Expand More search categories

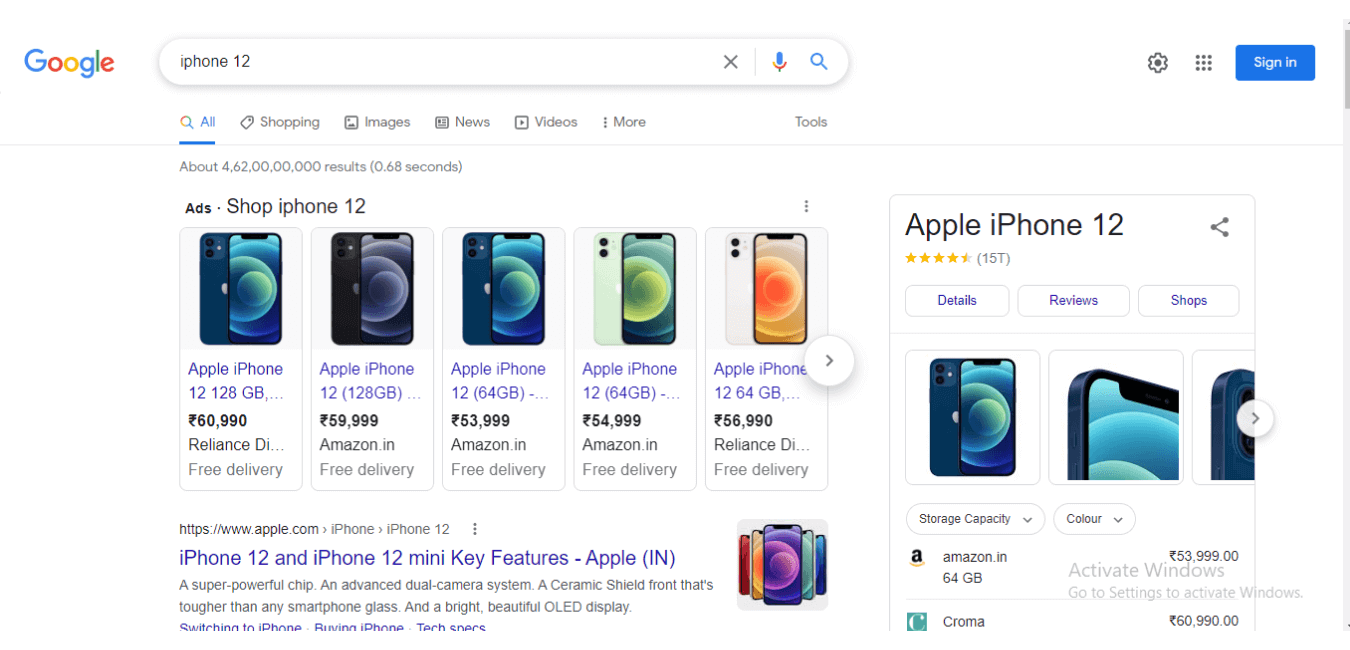pyautogui.click(x=623, y=121)
